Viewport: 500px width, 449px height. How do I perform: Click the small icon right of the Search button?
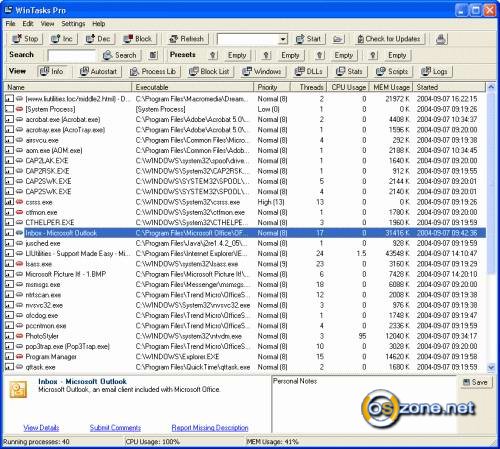coord(153,55)
